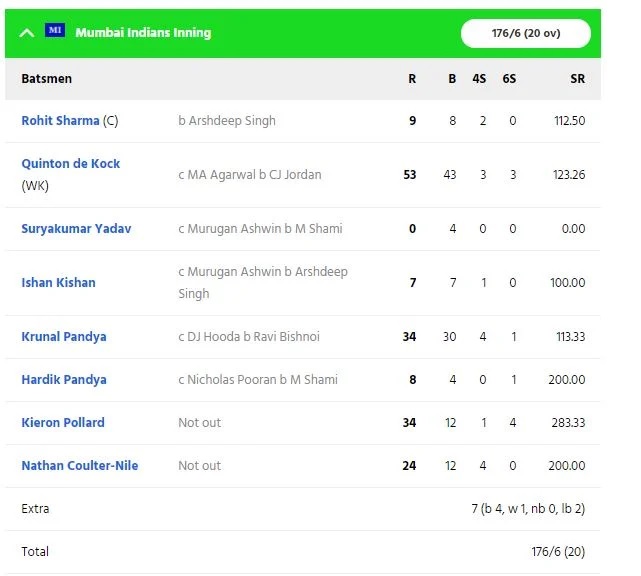Click the B balls column header

[451, 78]
